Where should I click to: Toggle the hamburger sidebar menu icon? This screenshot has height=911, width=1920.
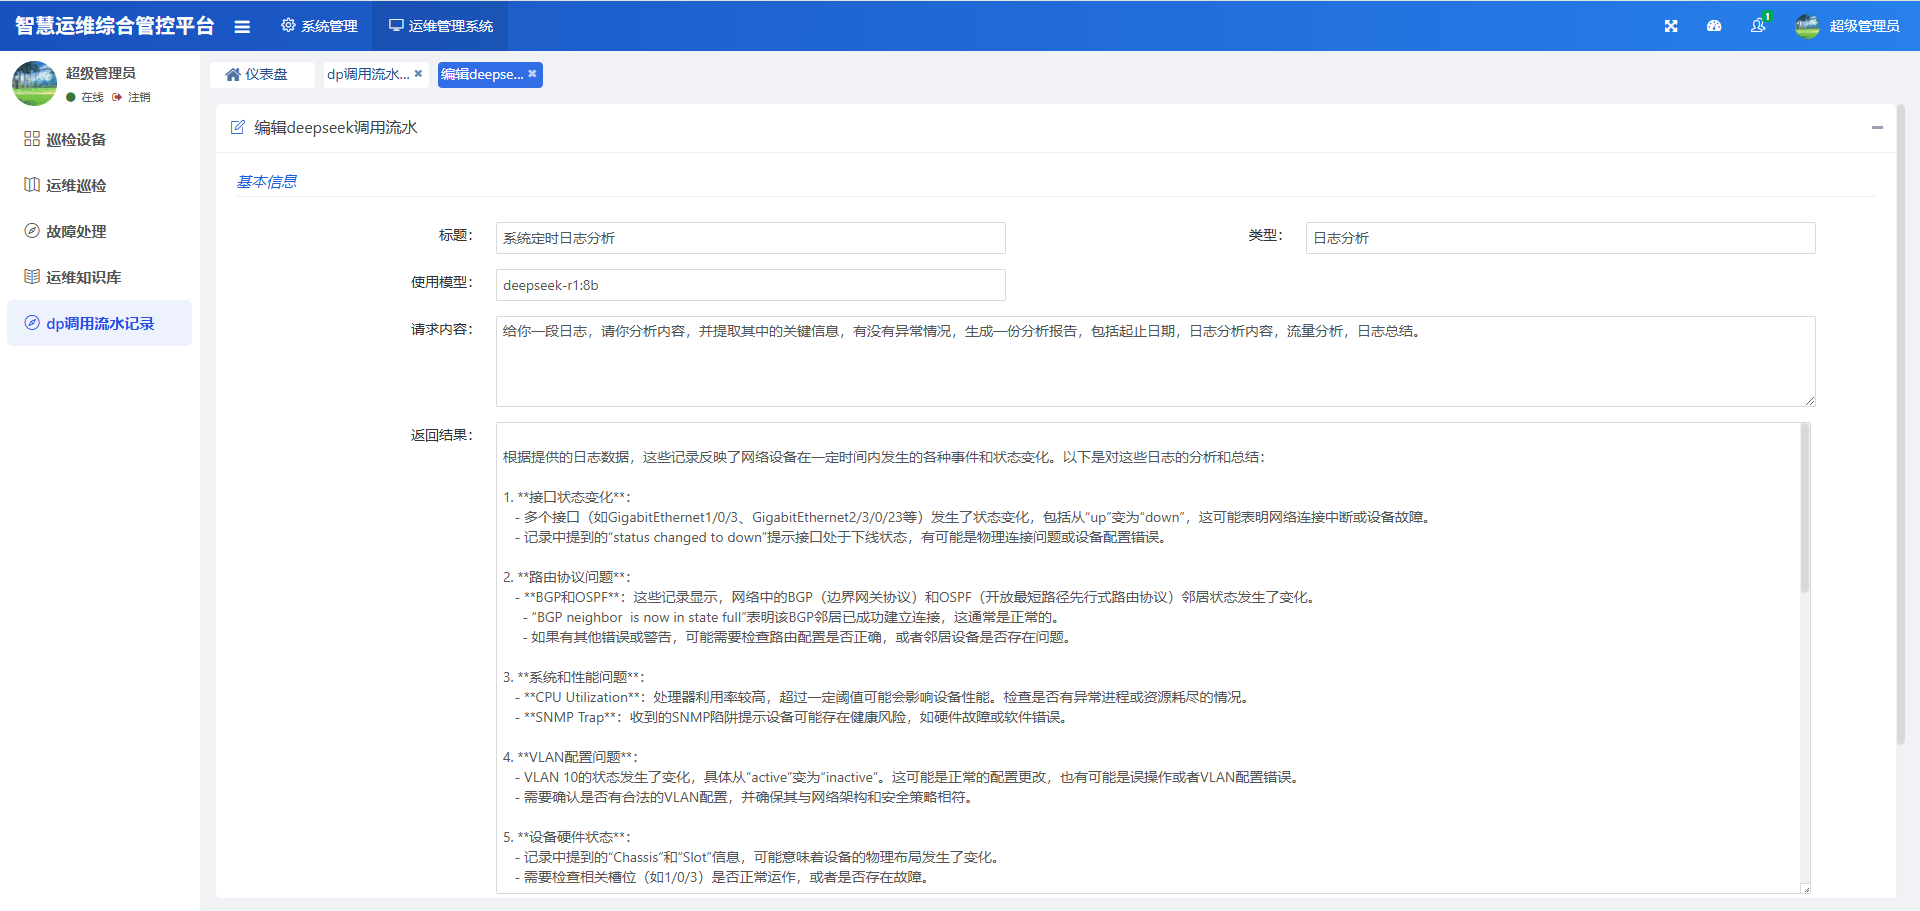[242, 27]
